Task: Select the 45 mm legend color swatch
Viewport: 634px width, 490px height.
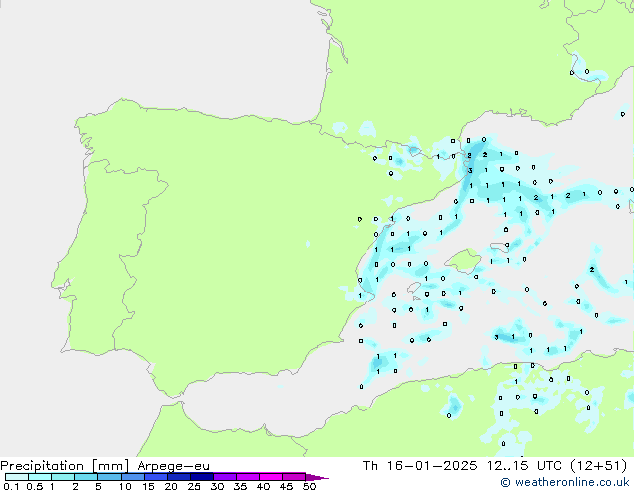Action: point(294,477)
